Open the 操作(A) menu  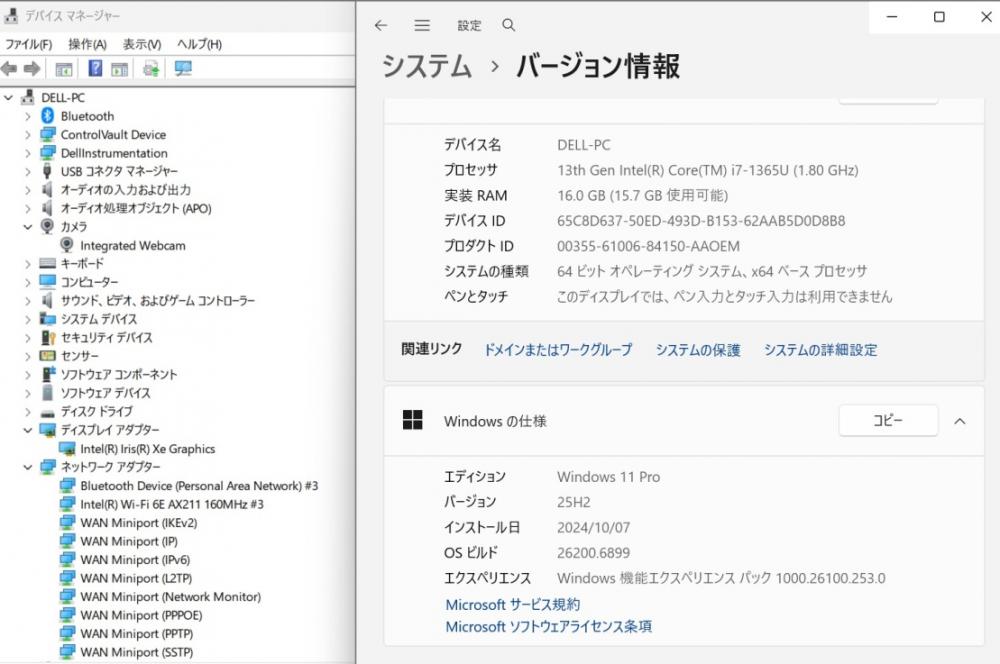click(x=87, y=44)
